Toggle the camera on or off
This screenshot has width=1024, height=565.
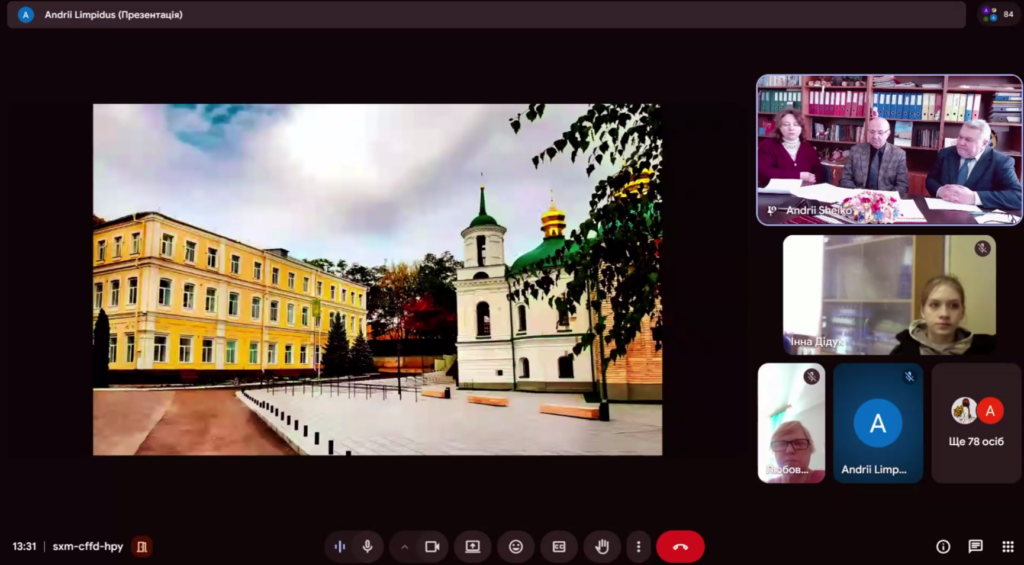pos(432,546)
